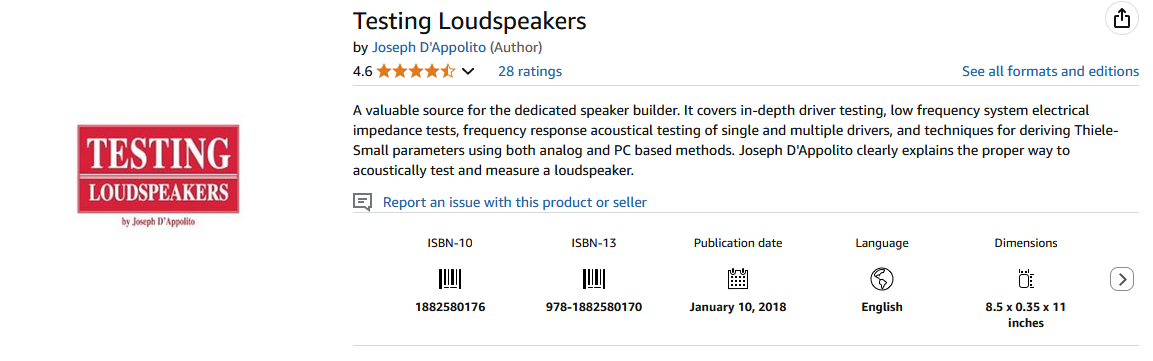Select the ISBN-10 number 1882580176
1153x361 pixels.
pyautogui.click(x=450, y=307)
